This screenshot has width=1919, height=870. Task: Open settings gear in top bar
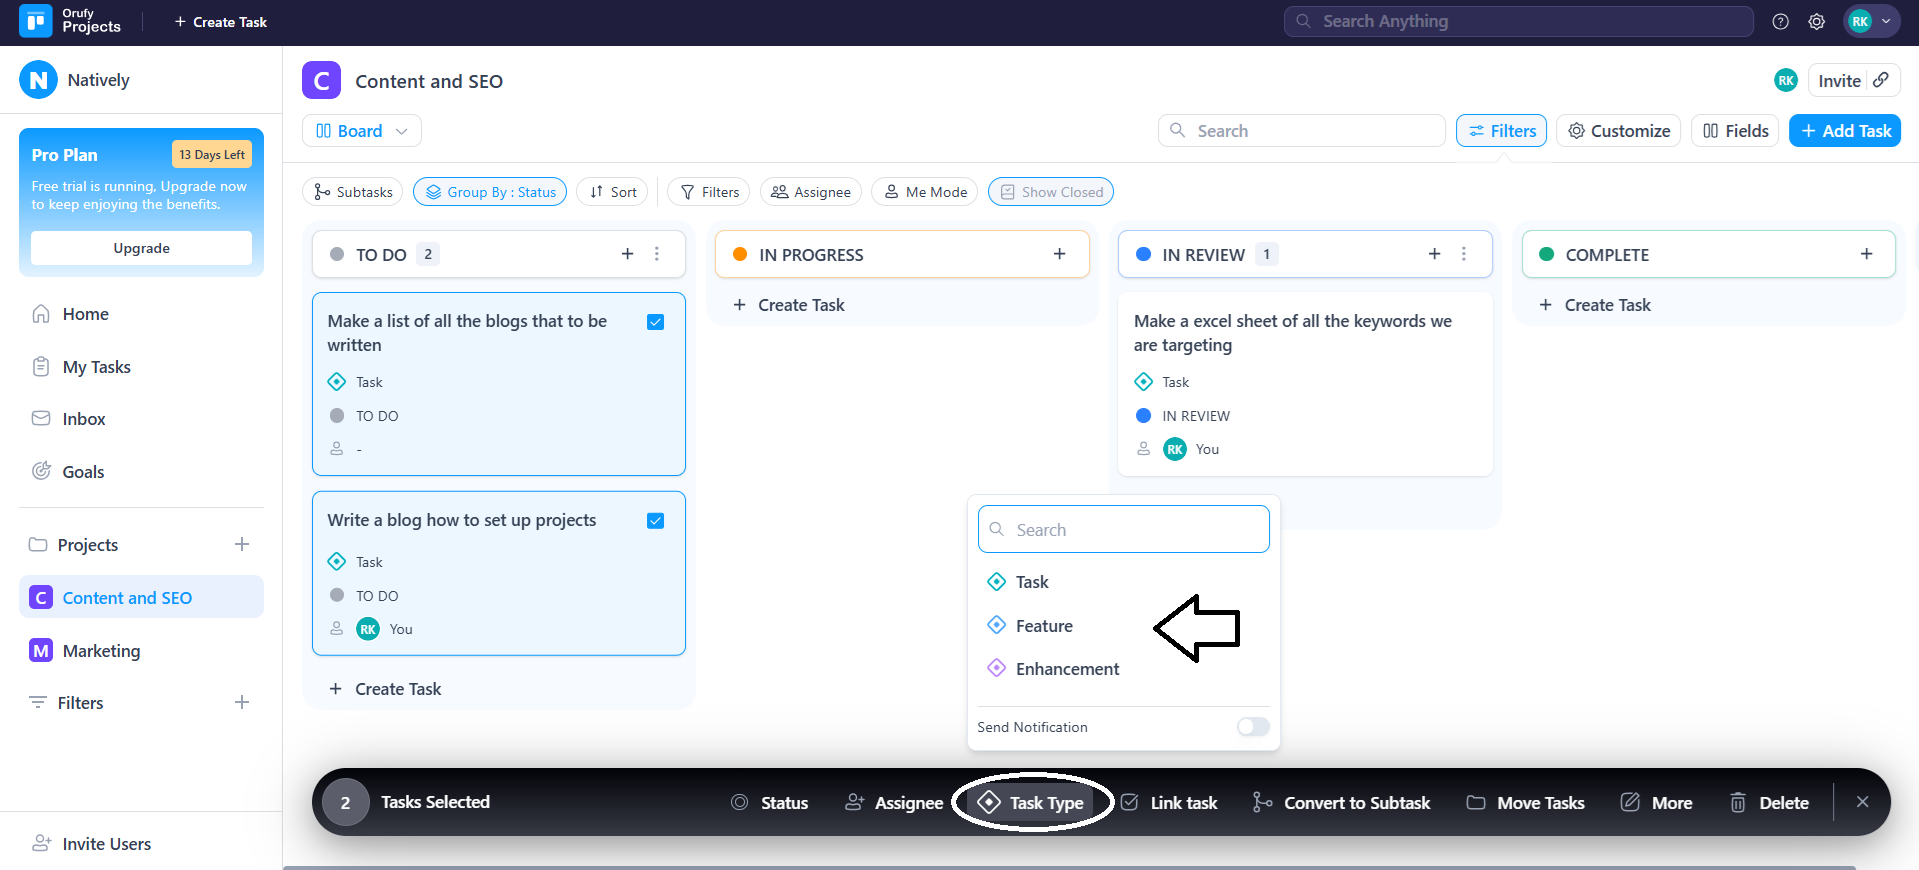[1816, 21]
